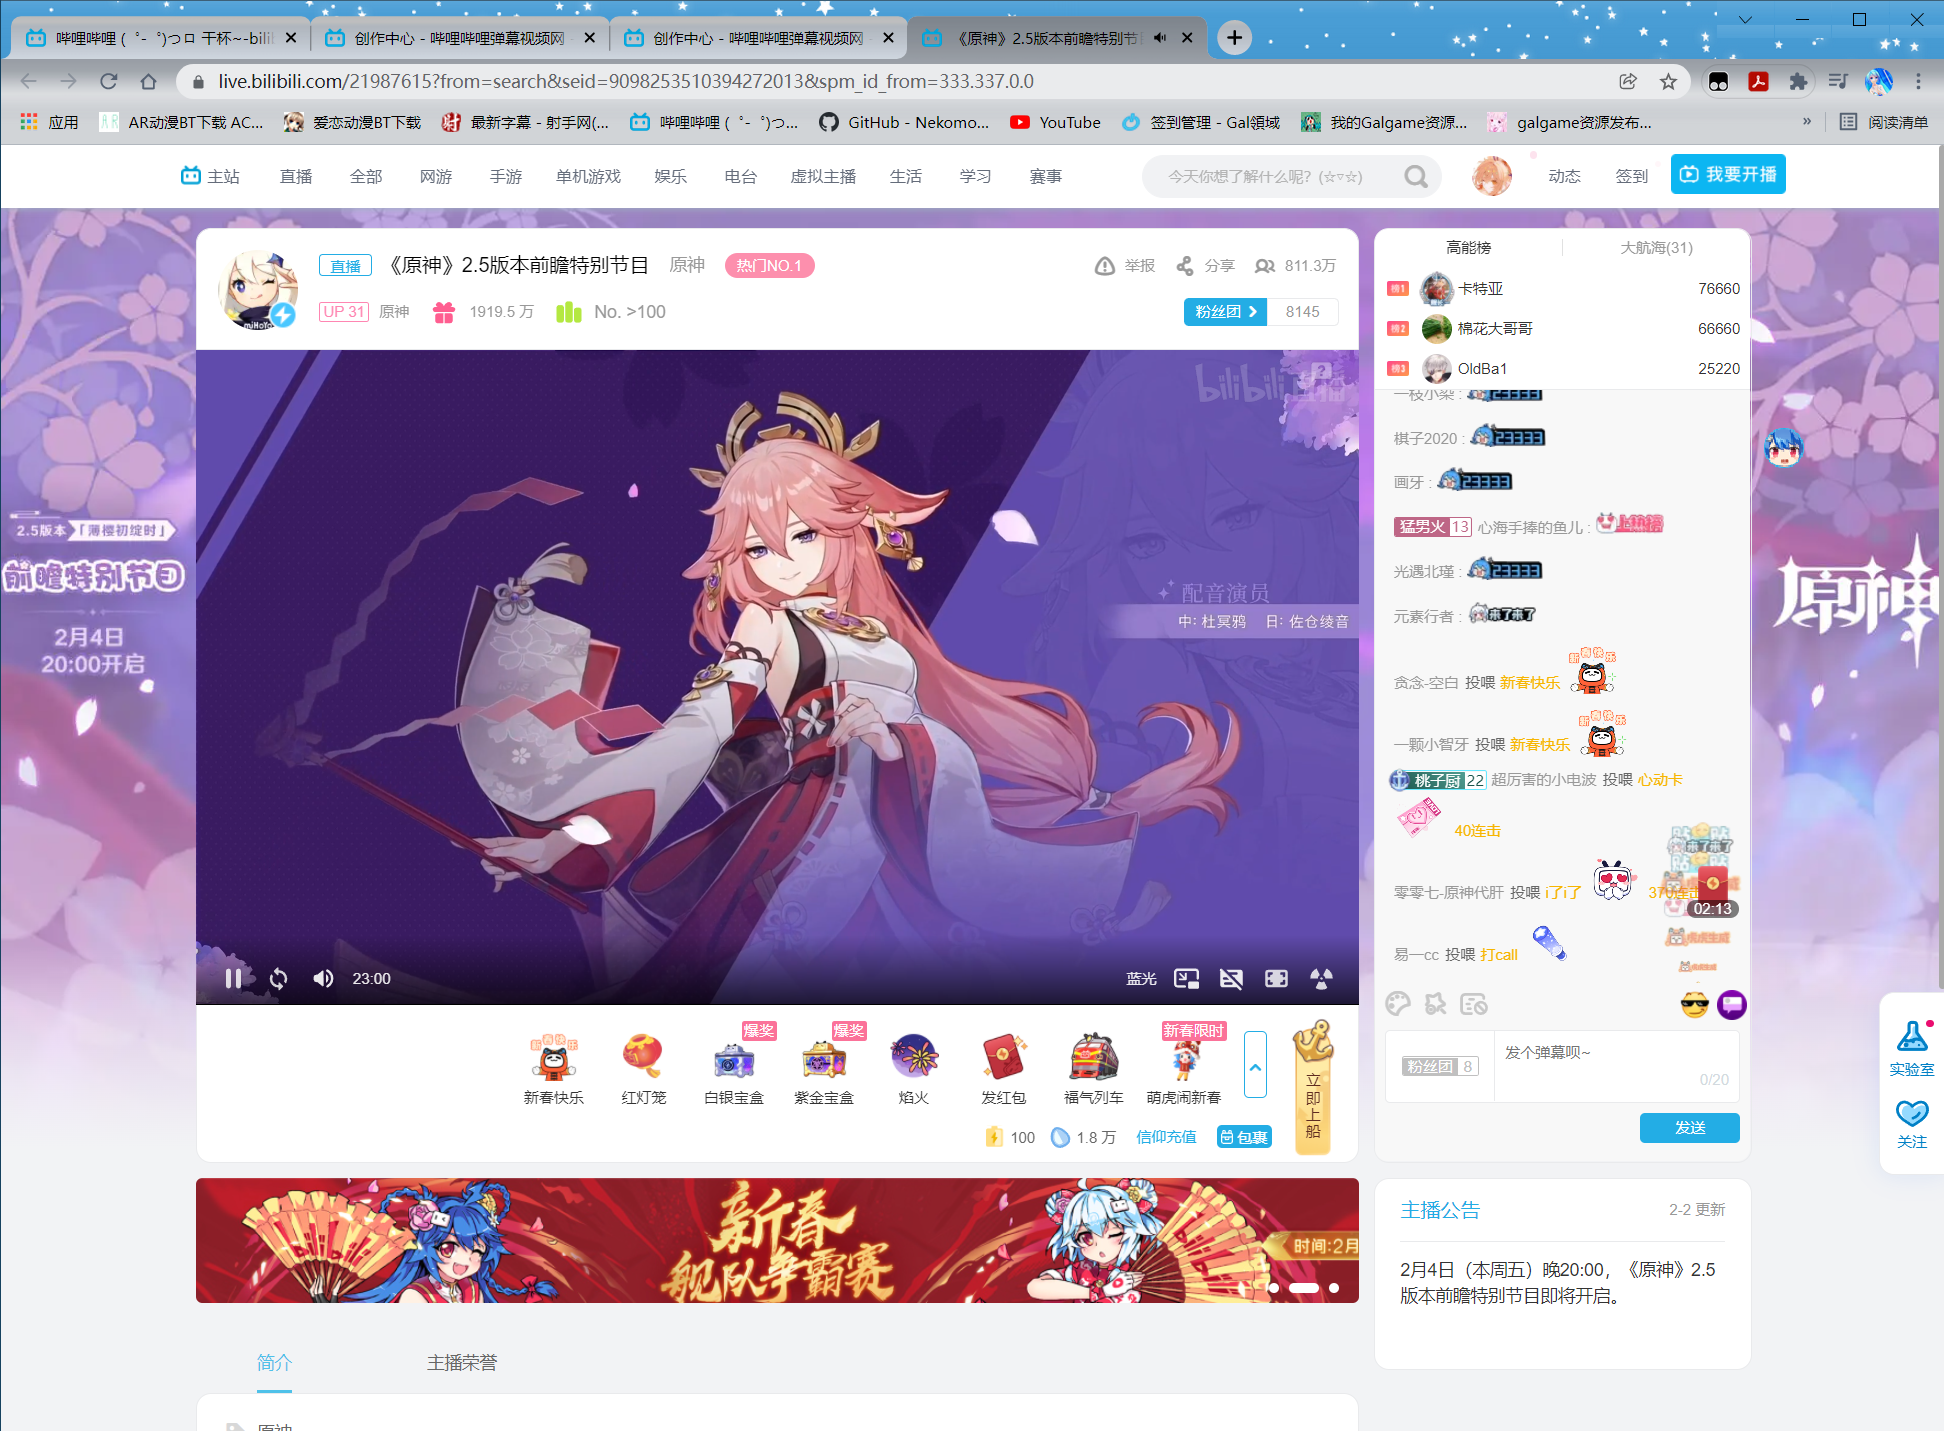Switch to 主播荣誉 tab
The width and height of the screenshot is (1944, 1431).
coord(462,1362)
